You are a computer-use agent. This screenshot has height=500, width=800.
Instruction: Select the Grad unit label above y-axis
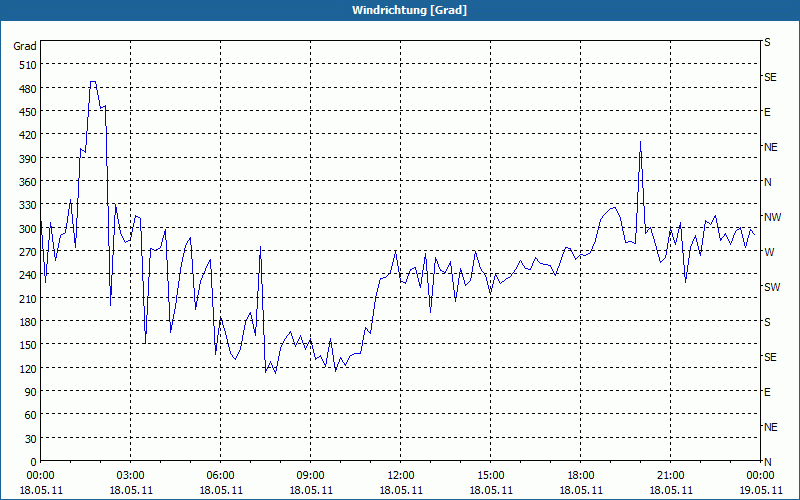point(25,46)
